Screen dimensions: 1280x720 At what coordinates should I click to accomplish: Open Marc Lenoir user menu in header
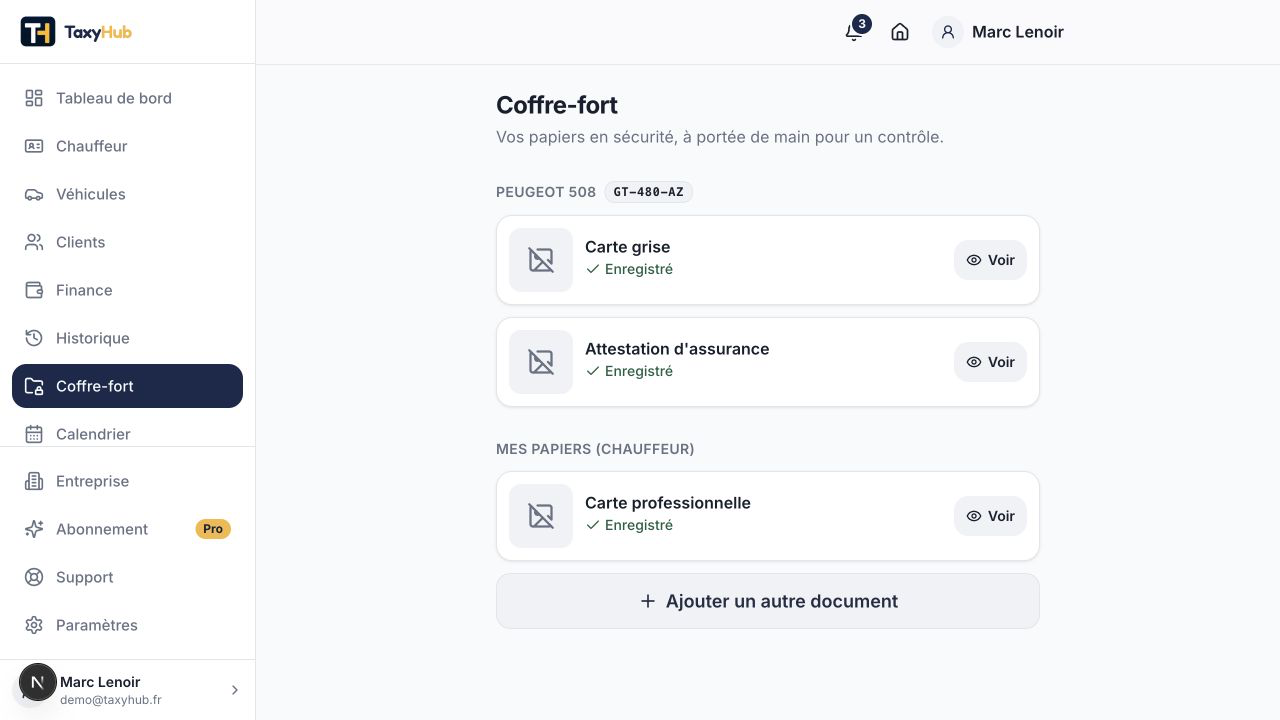998,32
